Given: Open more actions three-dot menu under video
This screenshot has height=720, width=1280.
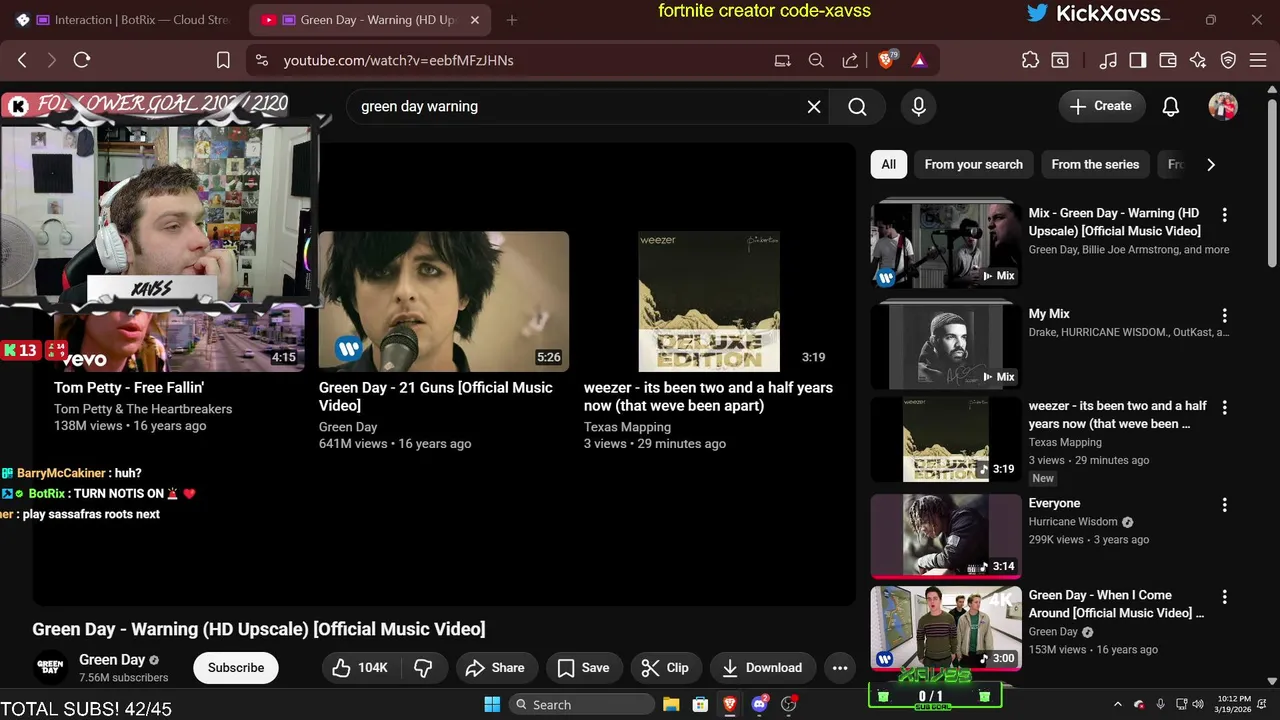Looking at the screenshot, I should coord(840,668).
